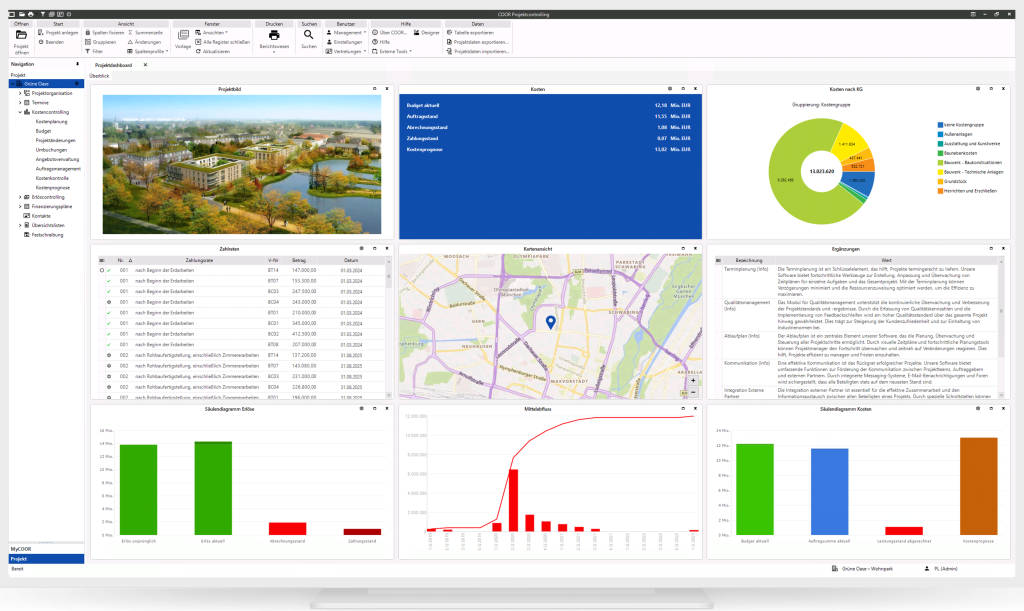Close the Projektdashboard tab
Screen dimensions: 1024x611
point(145,65)
